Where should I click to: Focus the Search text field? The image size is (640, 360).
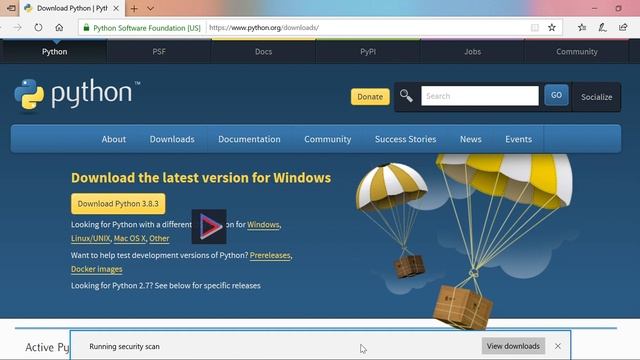click(480, 96)
